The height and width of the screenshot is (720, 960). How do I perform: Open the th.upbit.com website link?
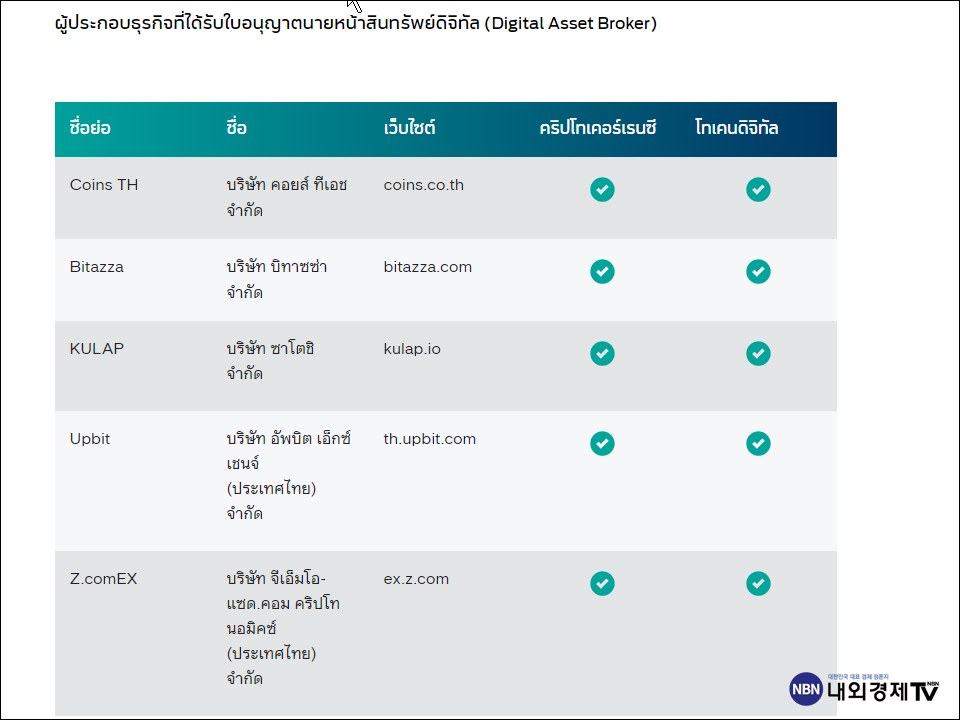pos(430,439)
